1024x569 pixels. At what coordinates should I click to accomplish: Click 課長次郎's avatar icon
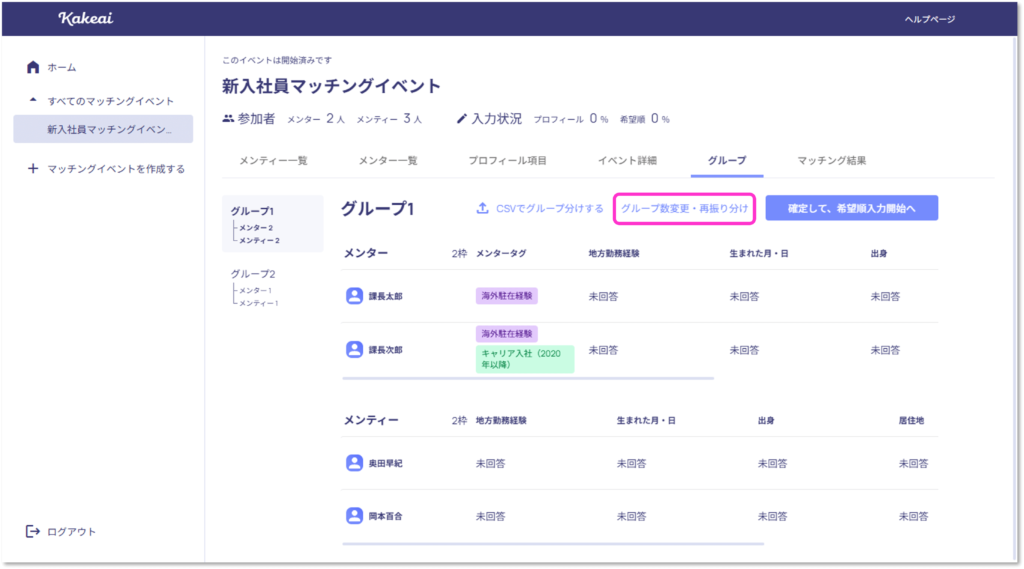tap(354, 349)
